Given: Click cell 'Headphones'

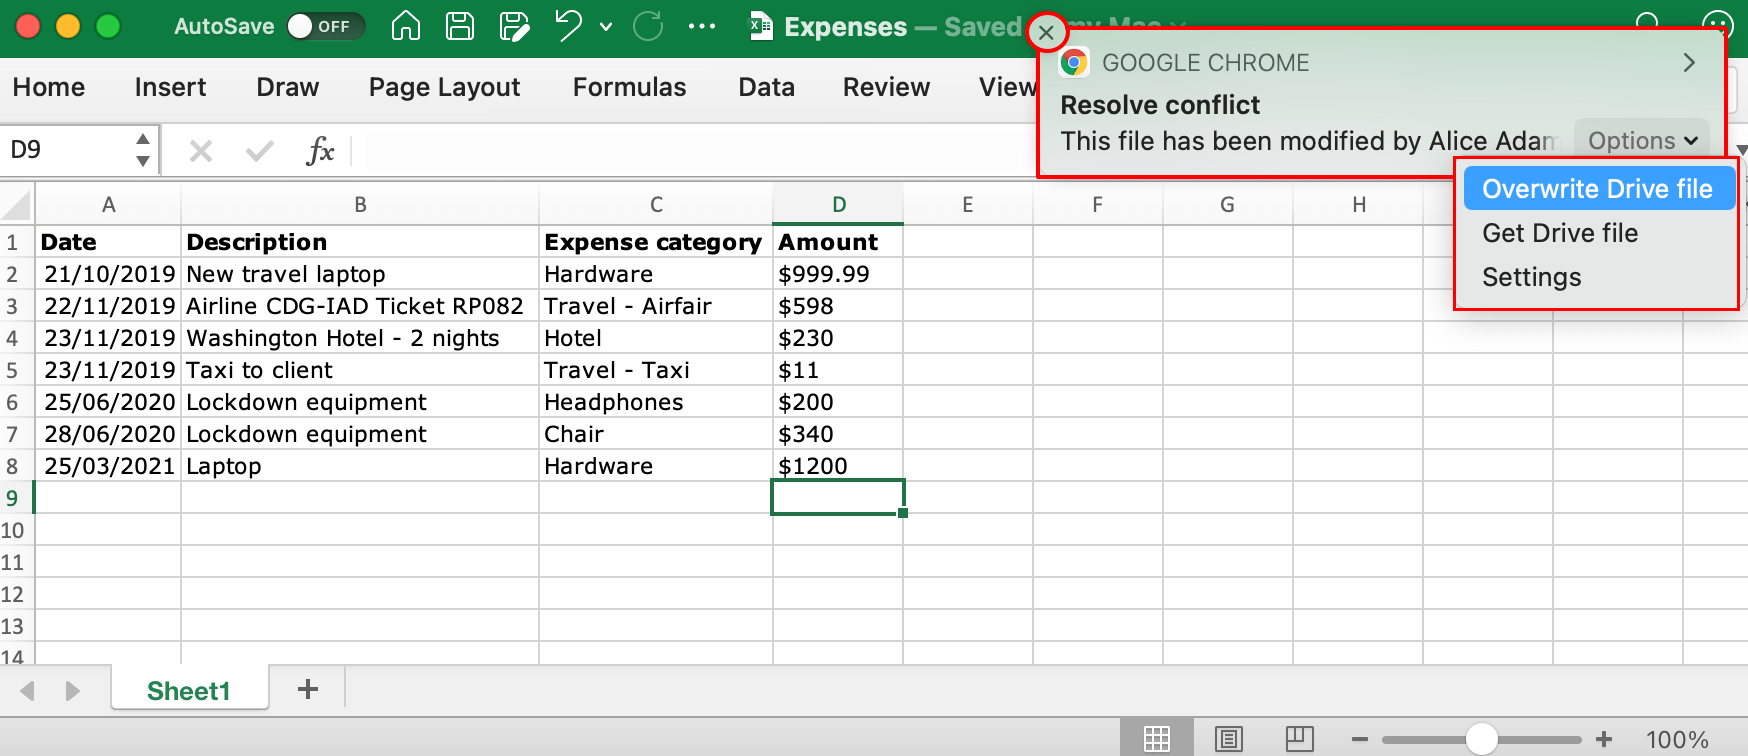Looking at the screenshot, I should tap(656, 402).
